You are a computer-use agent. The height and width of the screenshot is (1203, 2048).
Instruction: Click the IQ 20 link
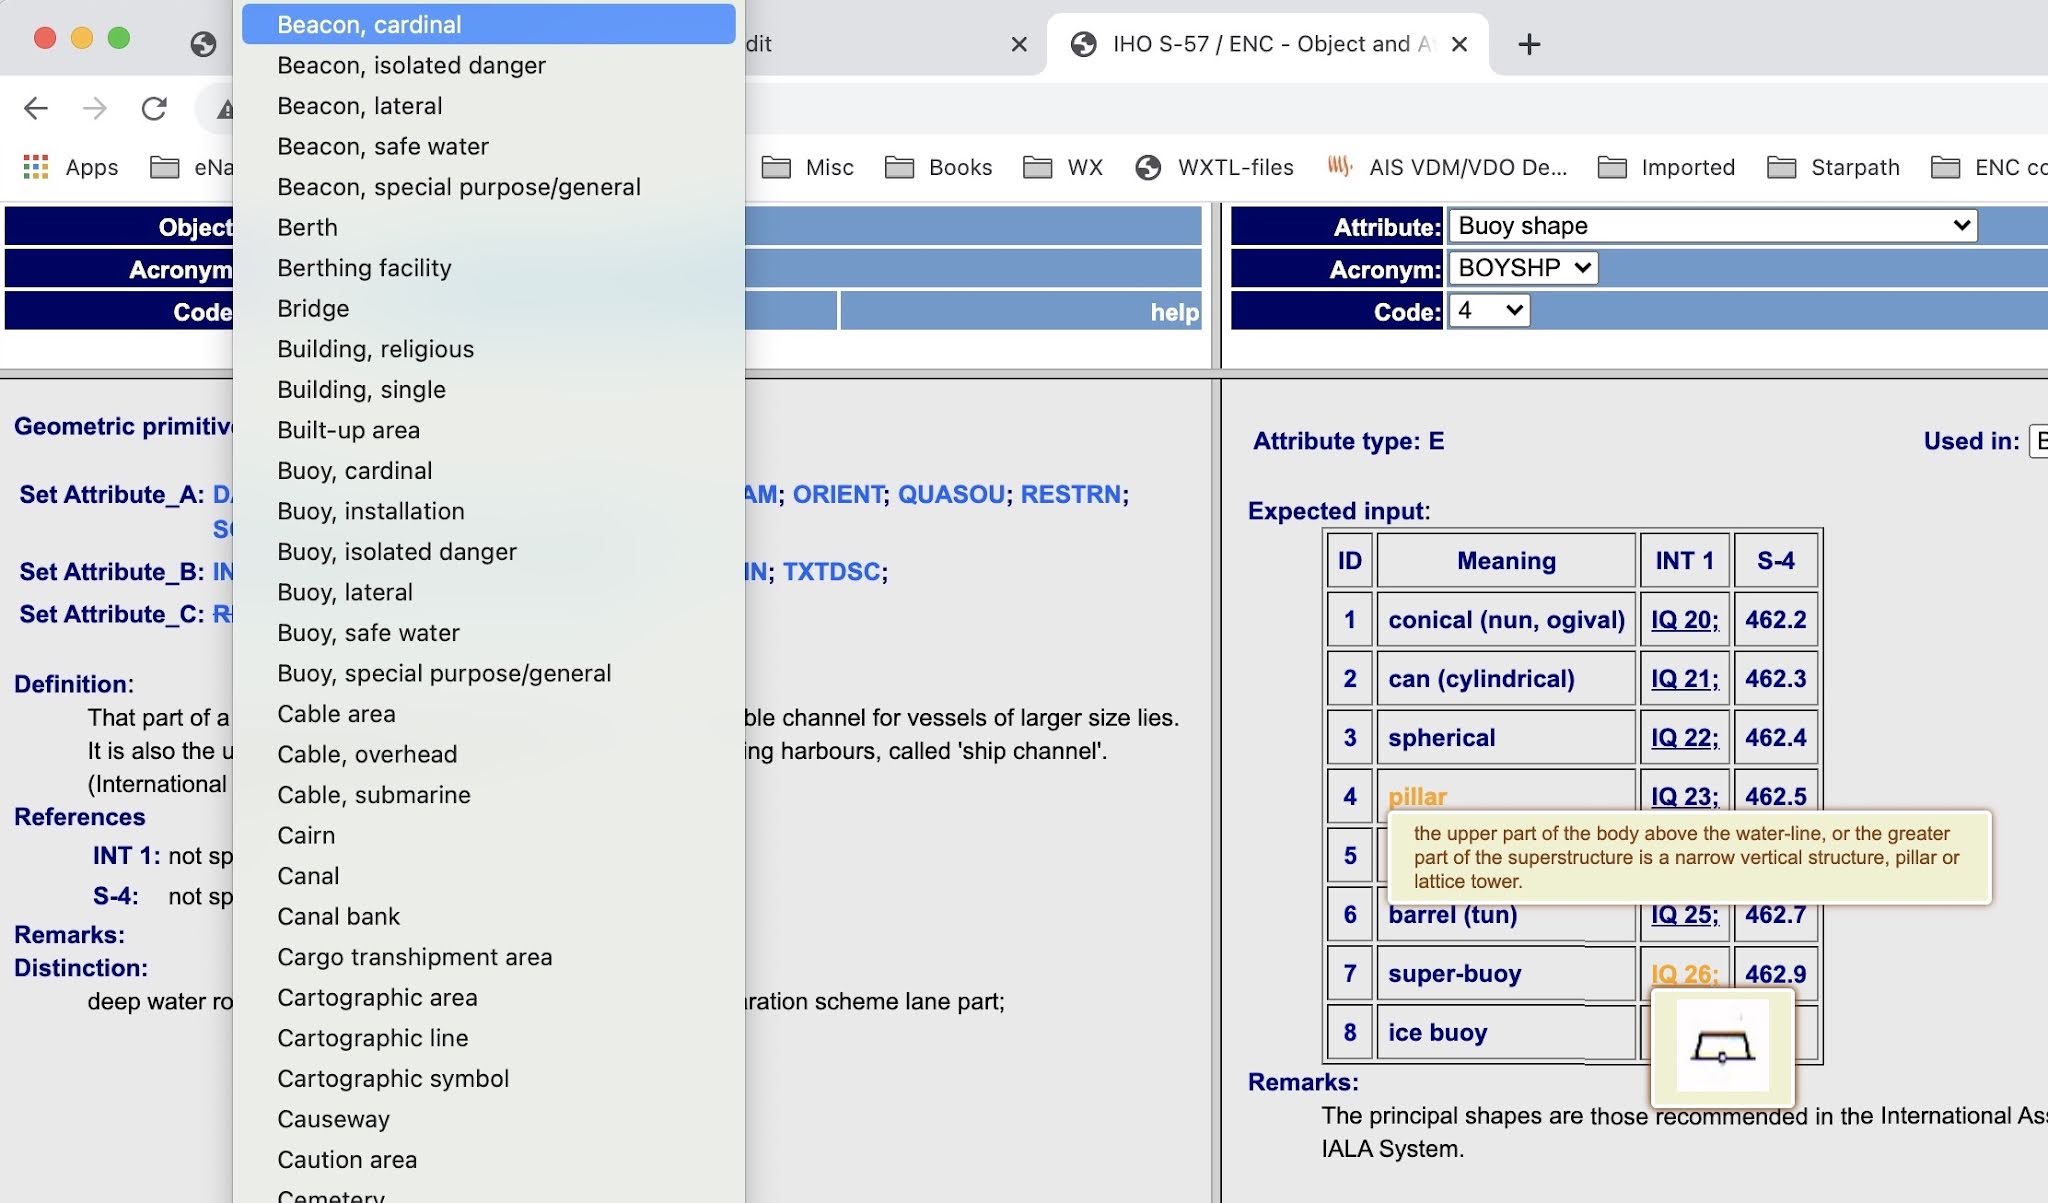(1684, 620)
